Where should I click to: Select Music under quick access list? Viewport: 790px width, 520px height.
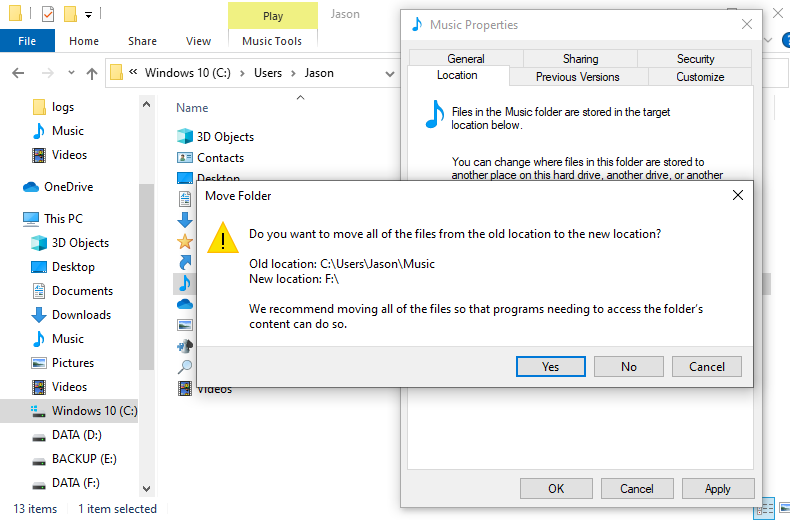pos(68,131)
